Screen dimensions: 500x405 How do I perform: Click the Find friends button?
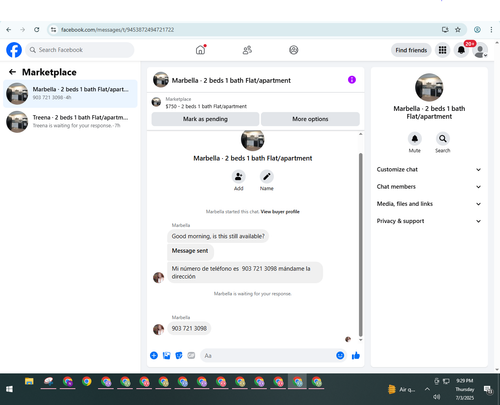point(411,50)
